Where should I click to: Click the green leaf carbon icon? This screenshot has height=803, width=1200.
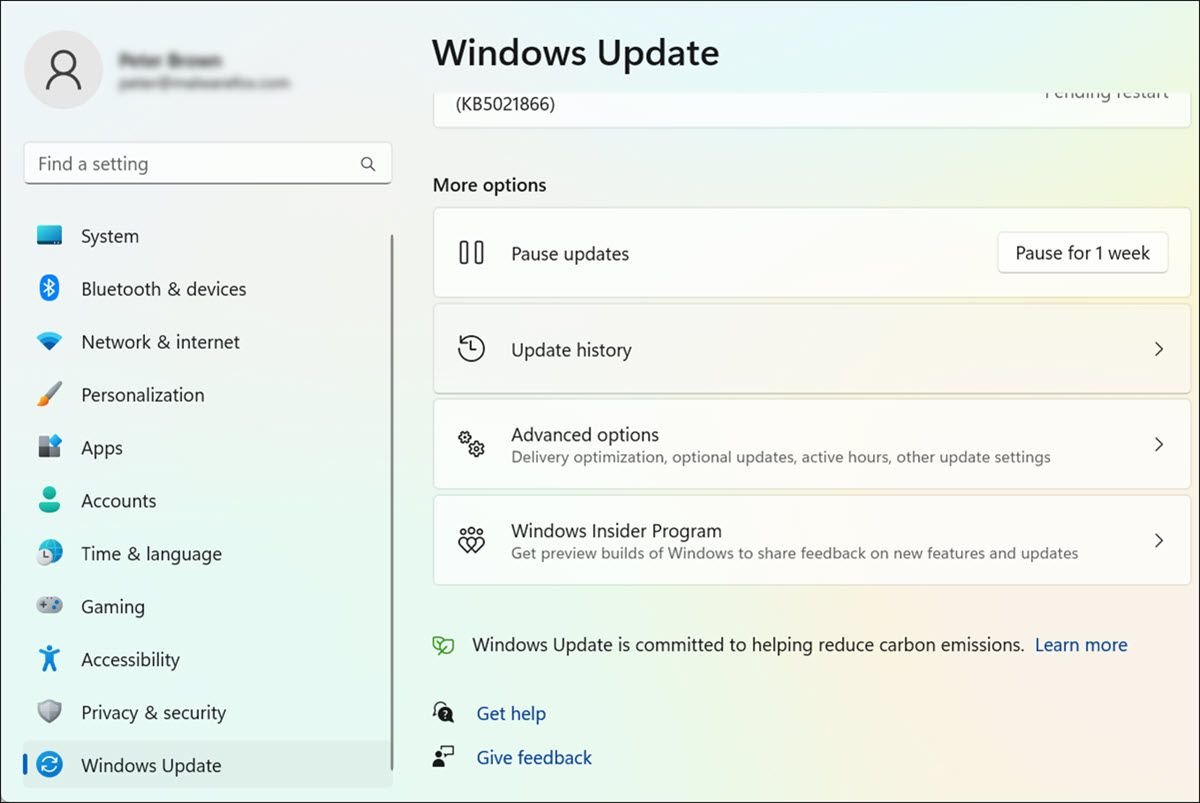(x=443, y=645)
